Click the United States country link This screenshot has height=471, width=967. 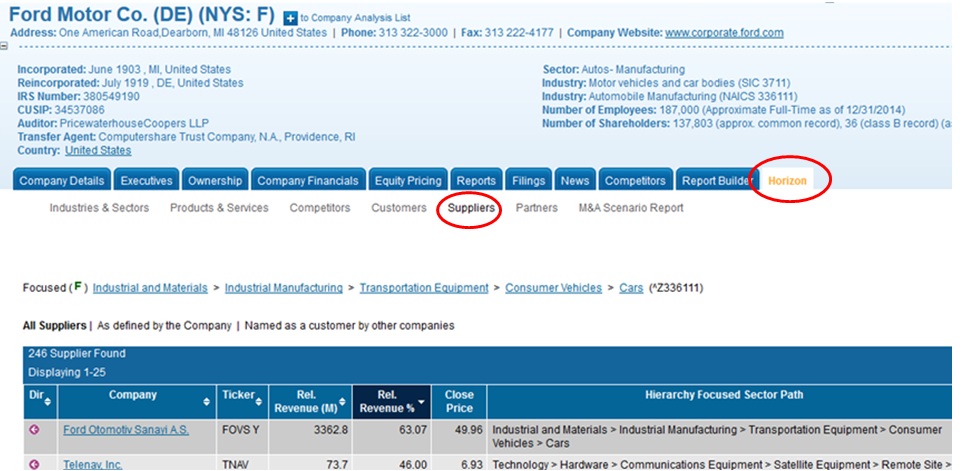[98, 150]
